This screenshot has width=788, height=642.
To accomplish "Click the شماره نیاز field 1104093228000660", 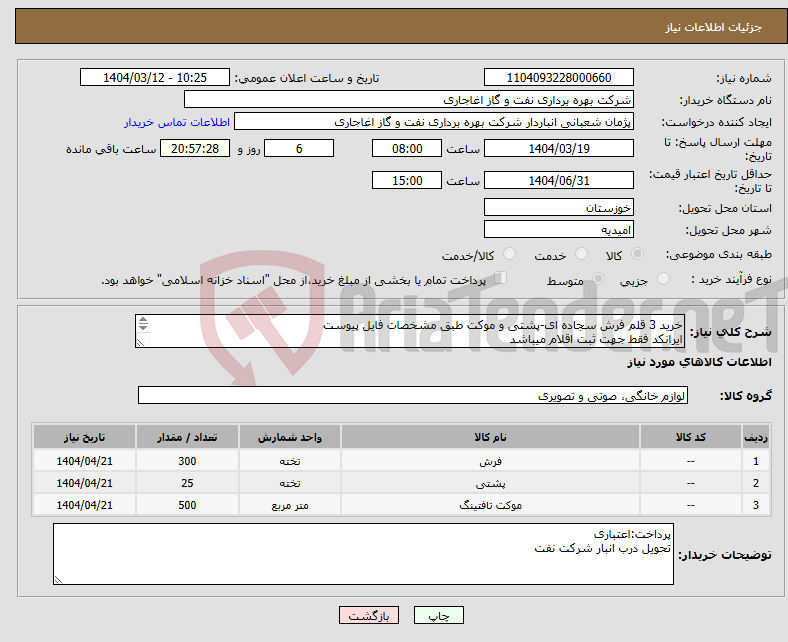I will click(558, 77).
